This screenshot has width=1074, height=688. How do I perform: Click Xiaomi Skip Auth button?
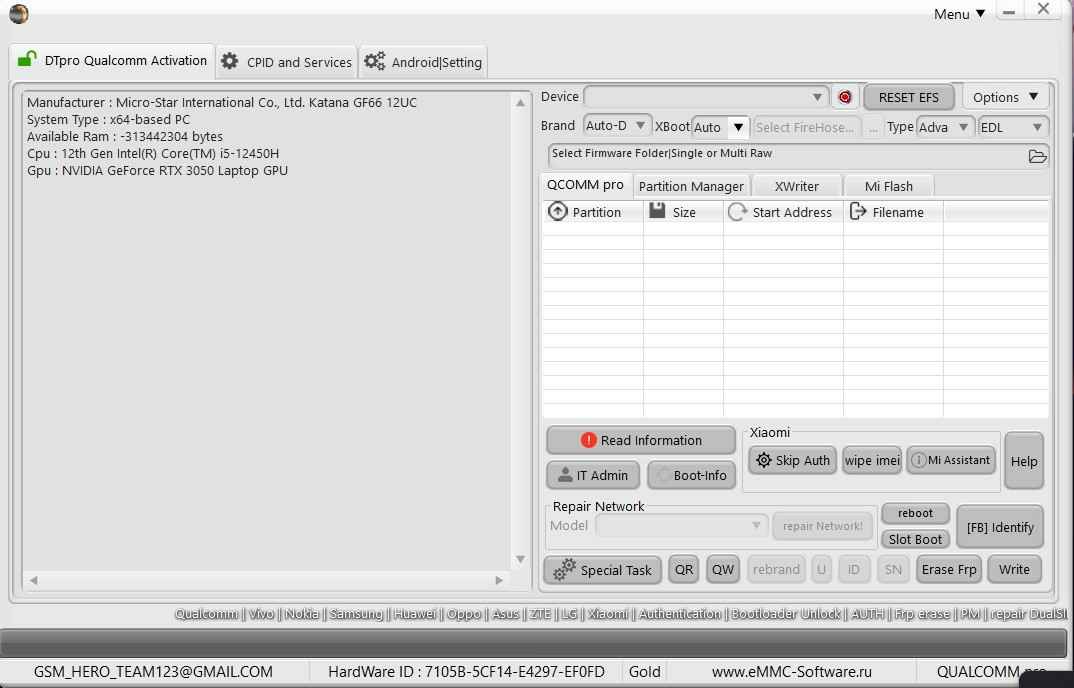(x=792, y=460)
